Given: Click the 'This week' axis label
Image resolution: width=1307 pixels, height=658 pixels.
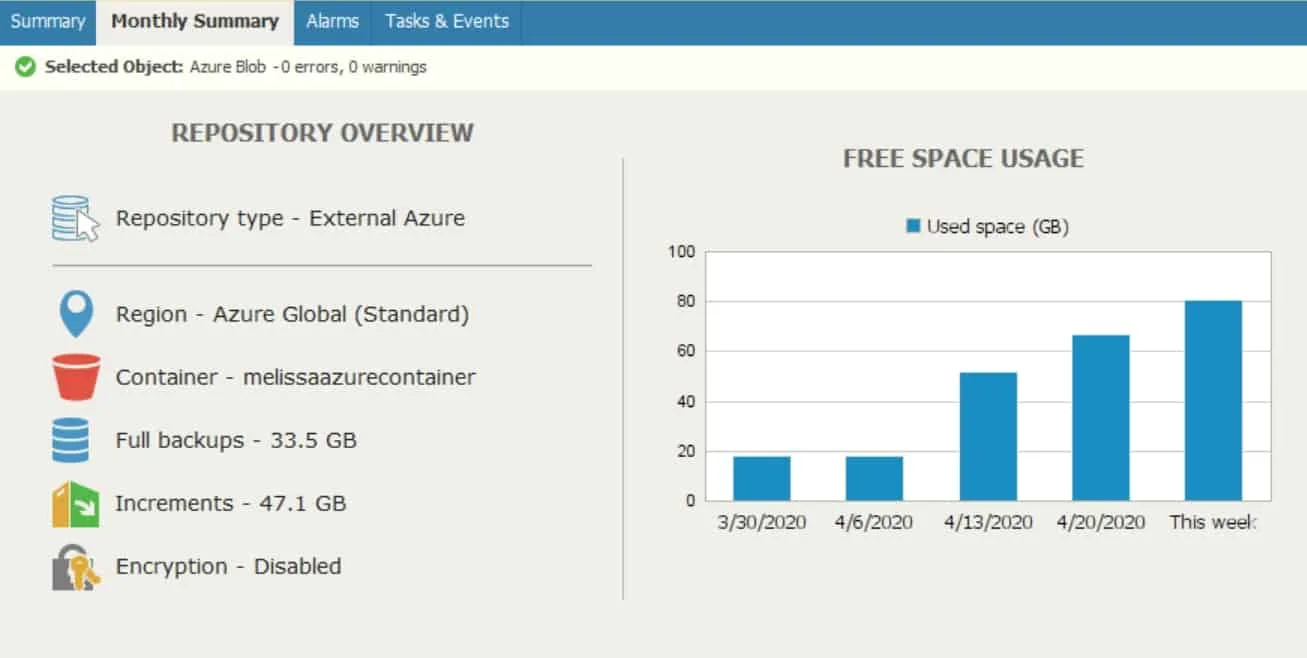Looking at the screenshot, I should tap(1213, 522).
